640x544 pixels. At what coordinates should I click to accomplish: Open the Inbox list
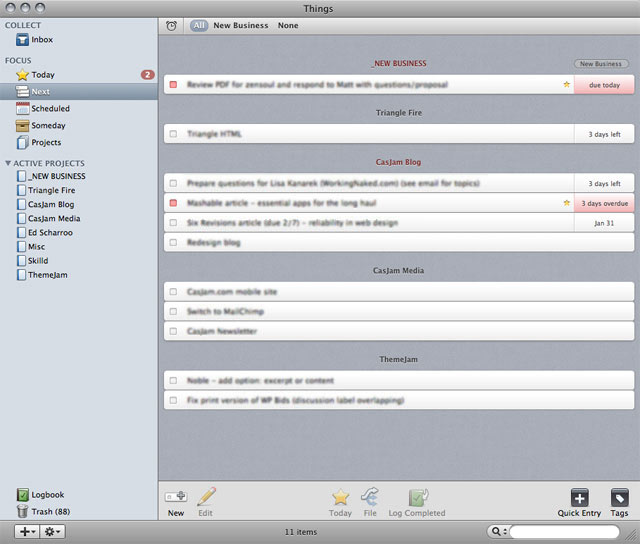pyautogui.click(x=34, y=40)
